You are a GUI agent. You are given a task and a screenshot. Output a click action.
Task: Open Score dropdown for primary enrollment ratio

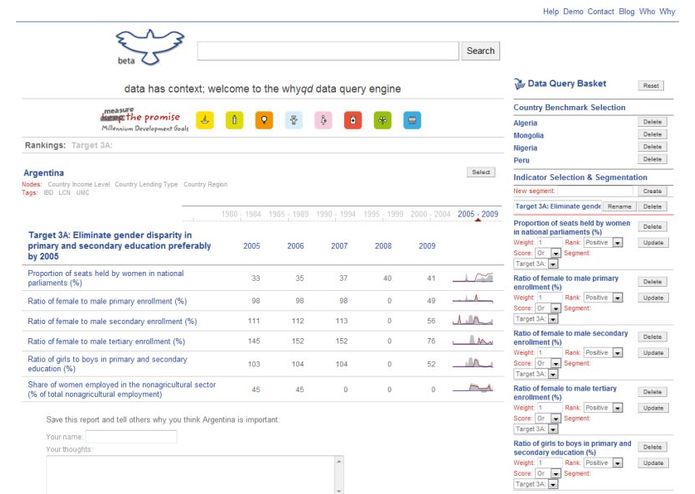tap(548, 308)
